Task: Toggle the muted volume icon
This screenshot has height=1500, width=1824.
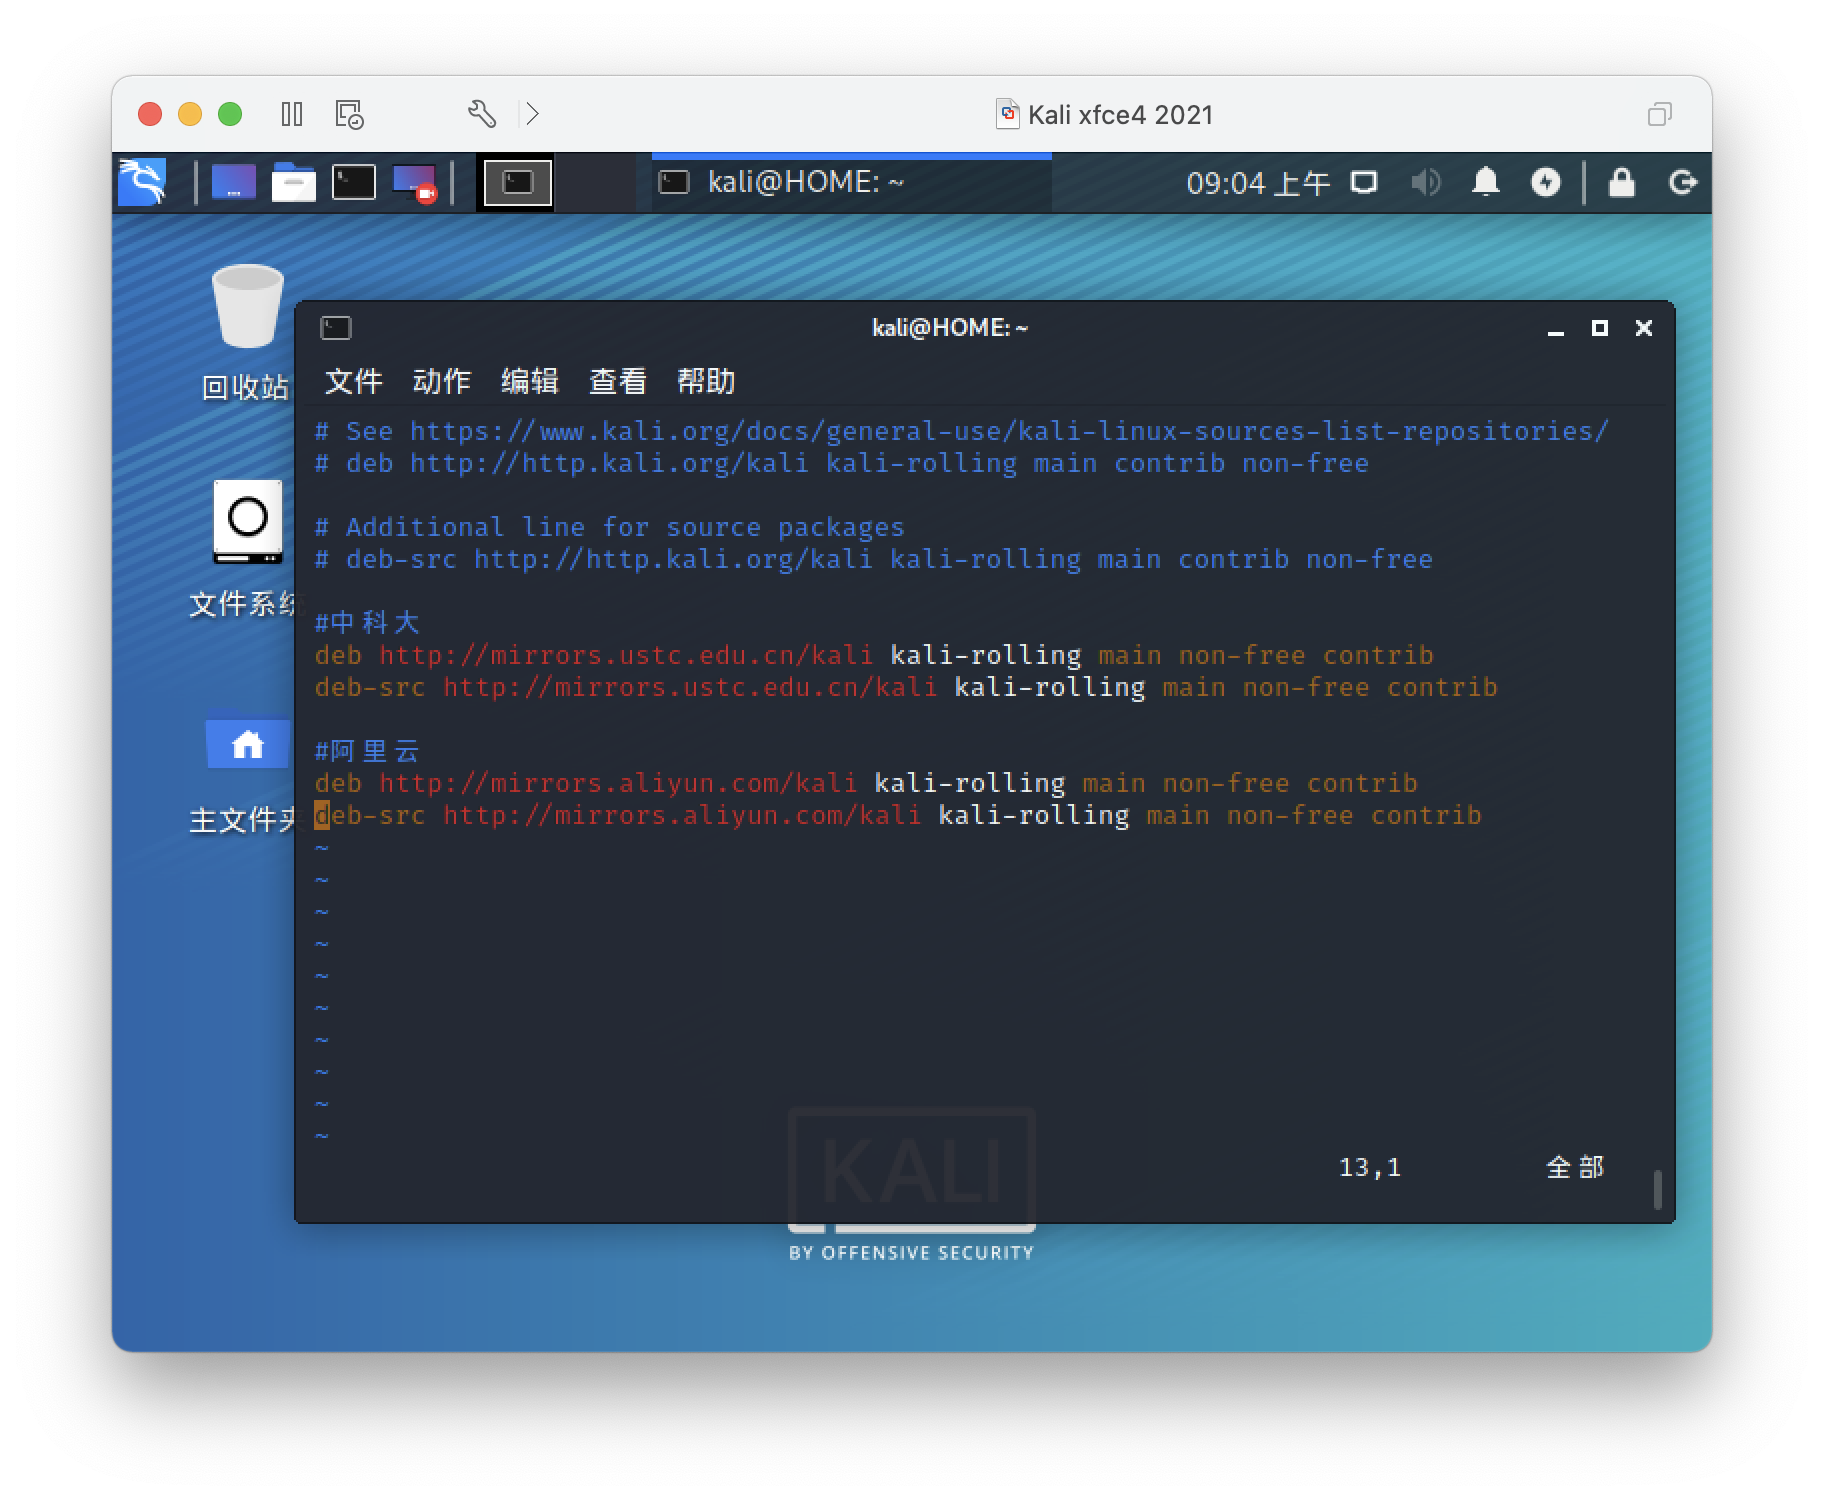Action: point(1425,183)
